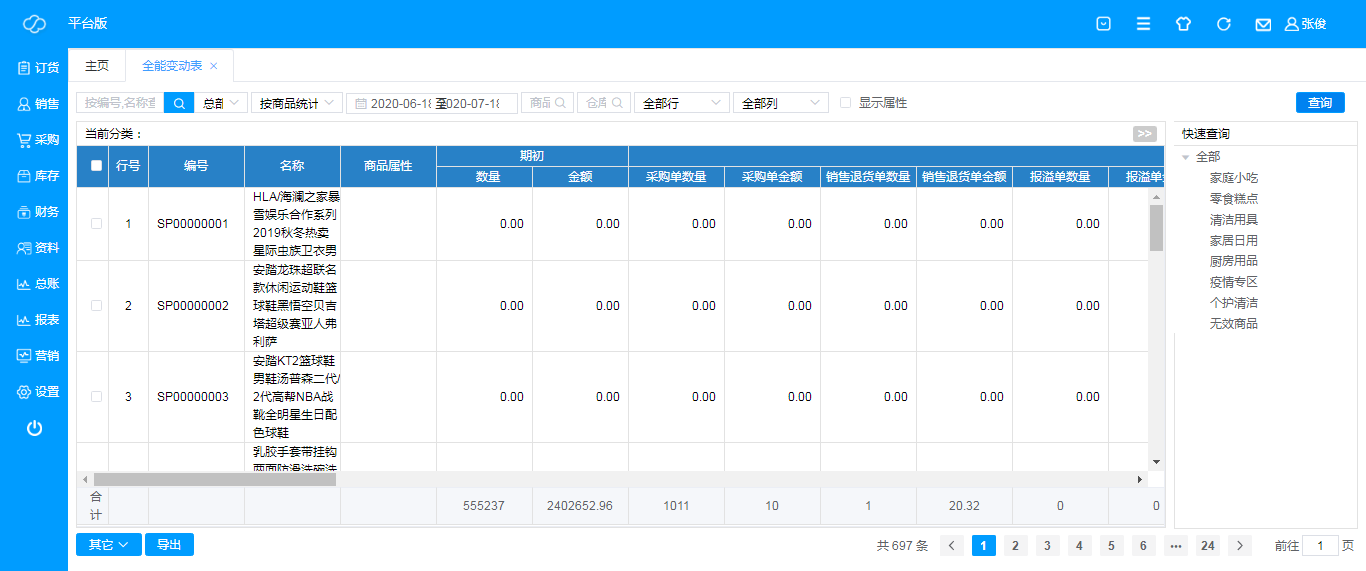This screenshot has height=571, width=1366.
Task: Switch to the 主页 tab
Action: (97, 66)
